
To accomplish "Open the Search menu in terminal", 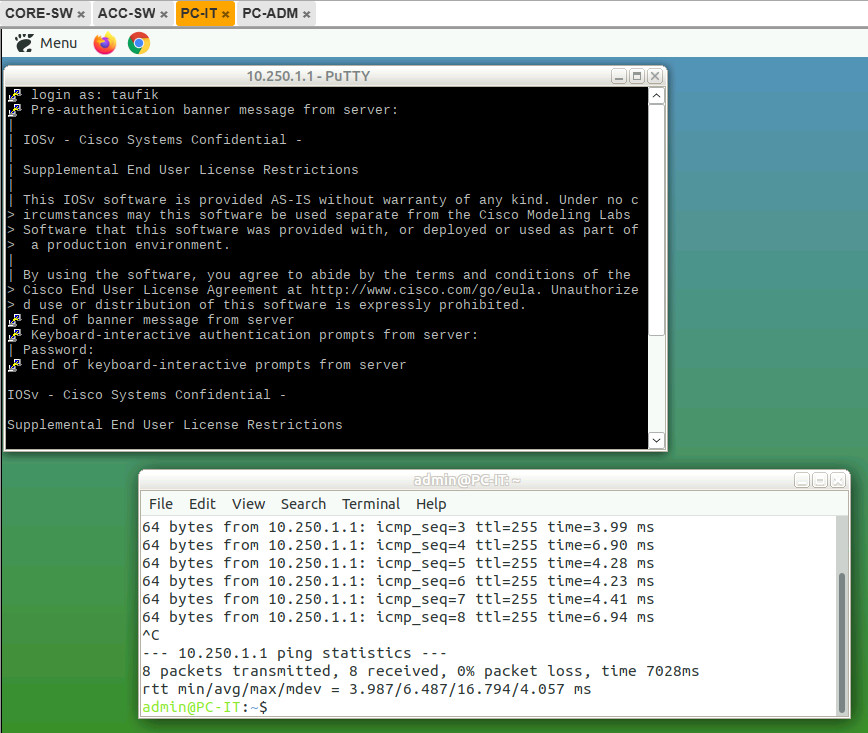I will (x=303, y=504).
